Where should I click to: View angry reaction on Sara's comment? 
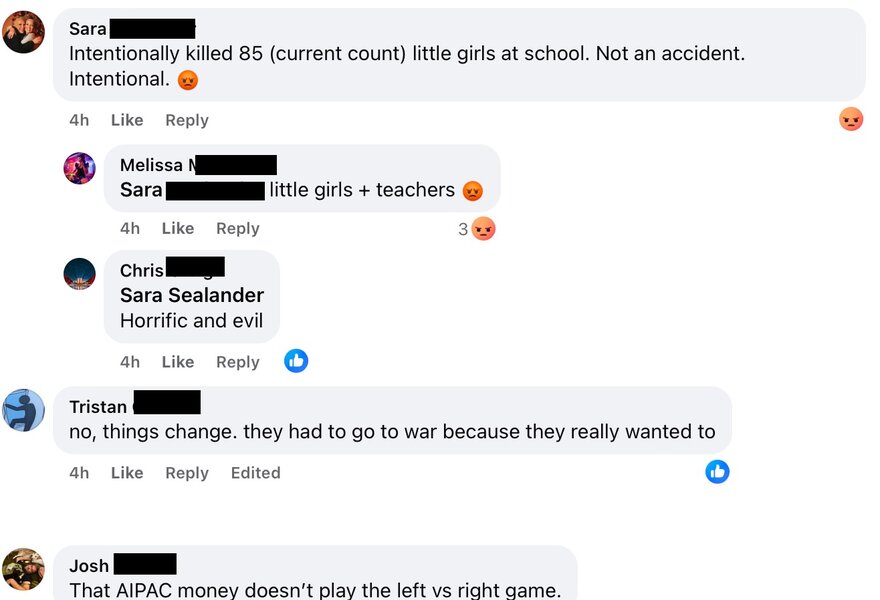click(851, 119)
